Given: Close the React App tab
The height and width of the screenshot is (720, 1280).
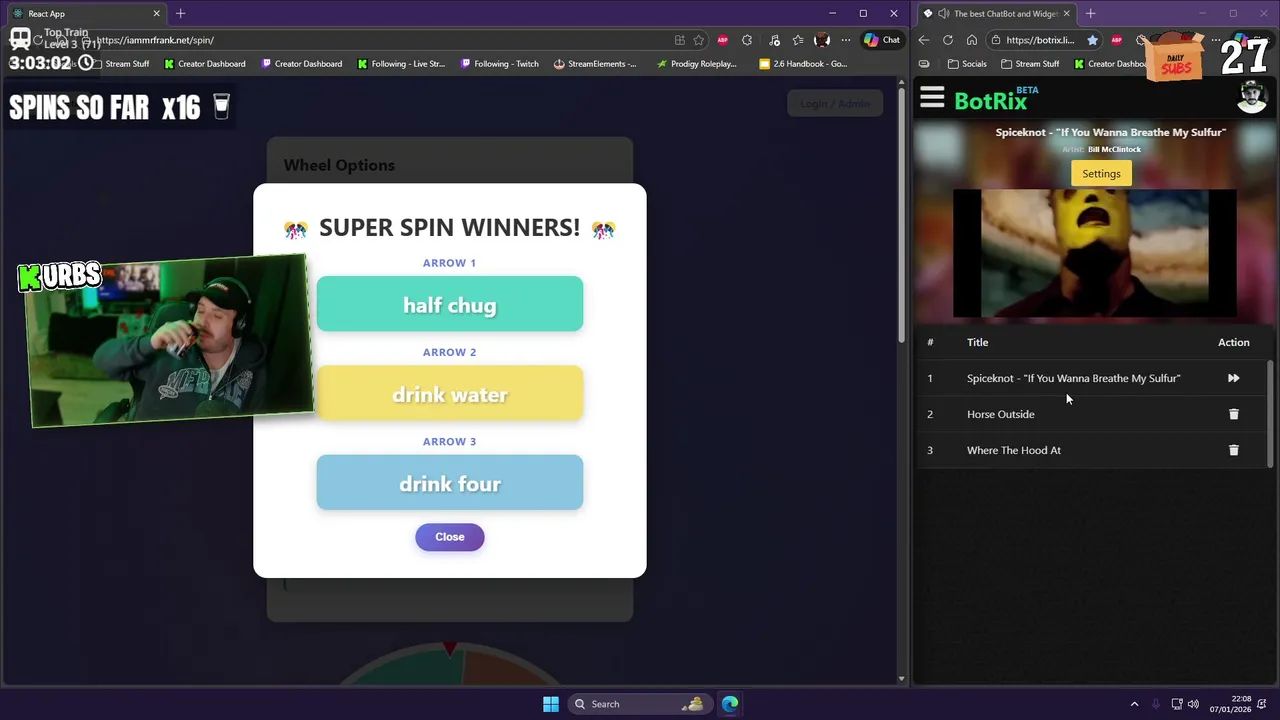Looking at the screenshot, I should 156,14.
